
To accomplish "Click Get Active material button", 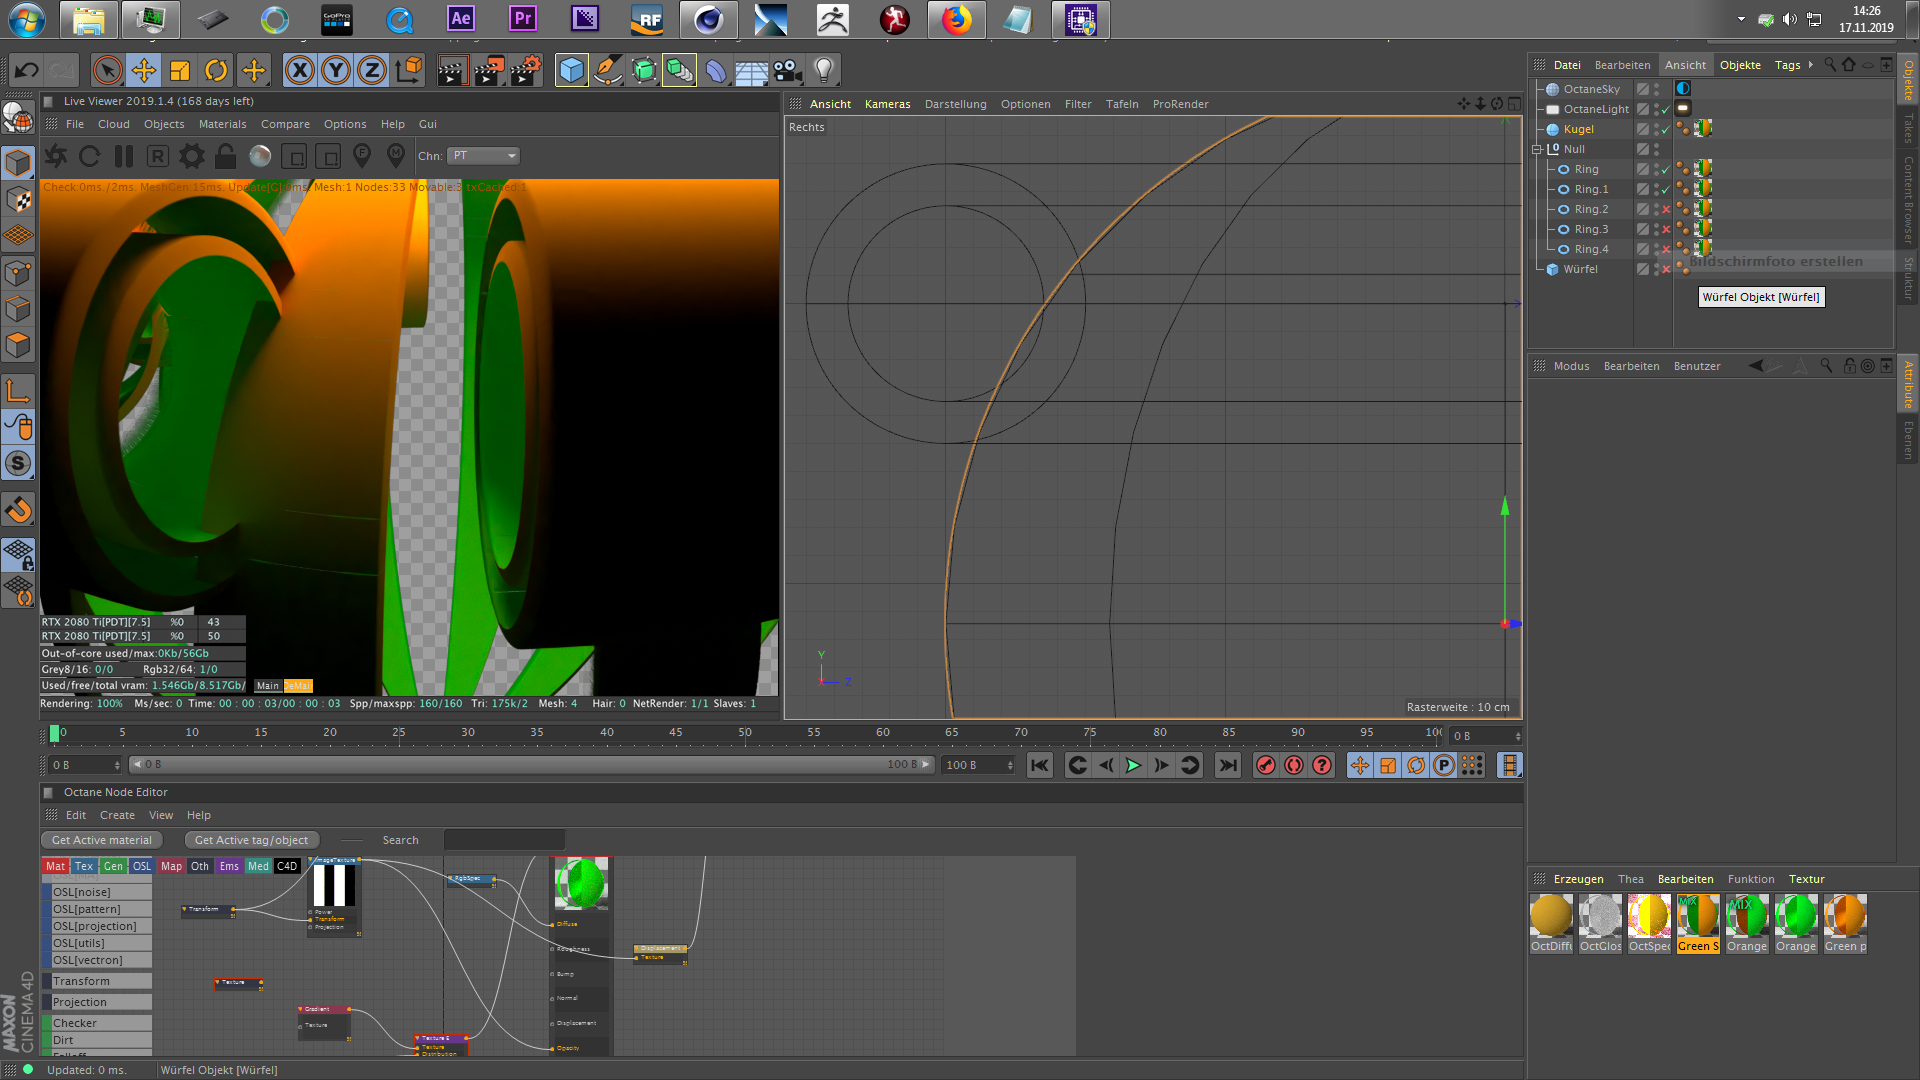I will 102,840.
